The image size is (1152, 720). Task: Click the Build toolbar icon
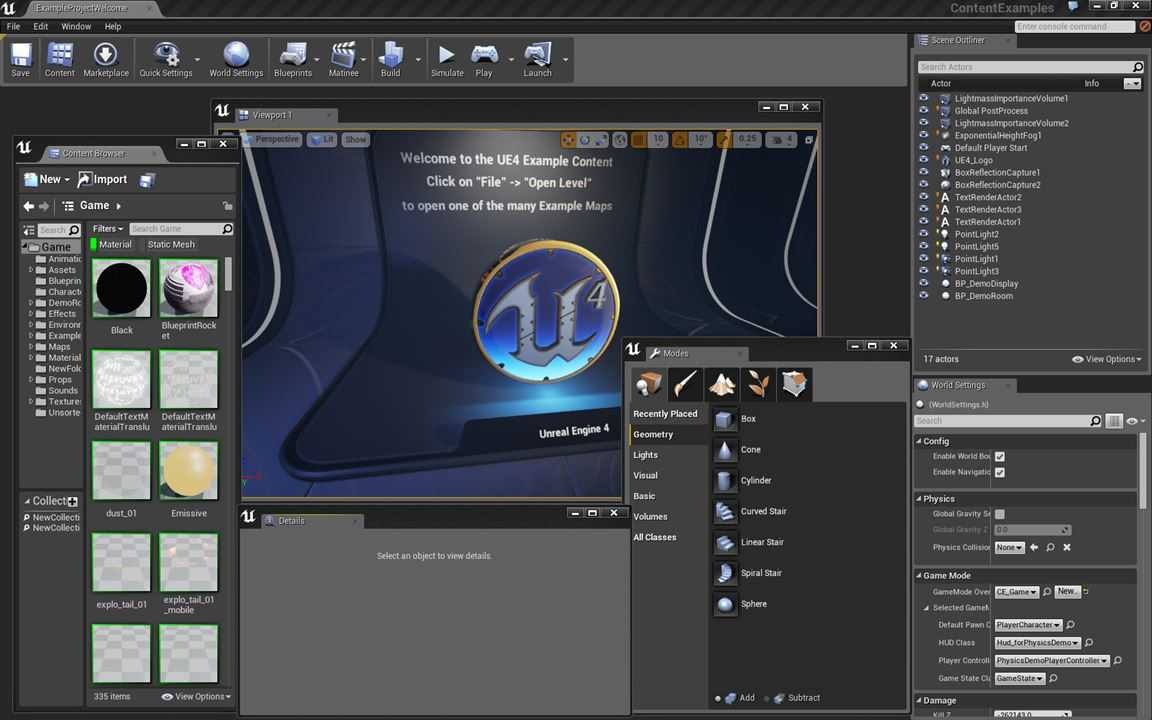coord(390,60)
